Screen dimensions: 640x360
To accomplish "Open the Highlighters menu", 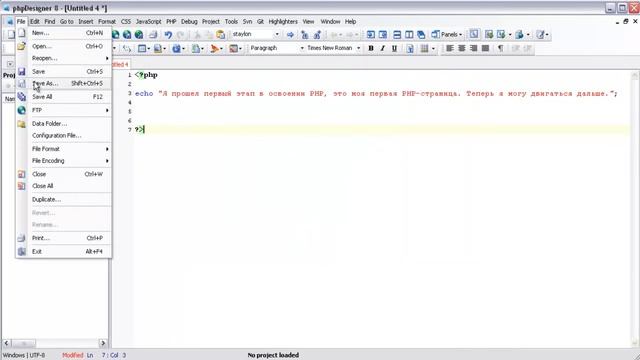I will pyautogui.click(x=283, y=22).
